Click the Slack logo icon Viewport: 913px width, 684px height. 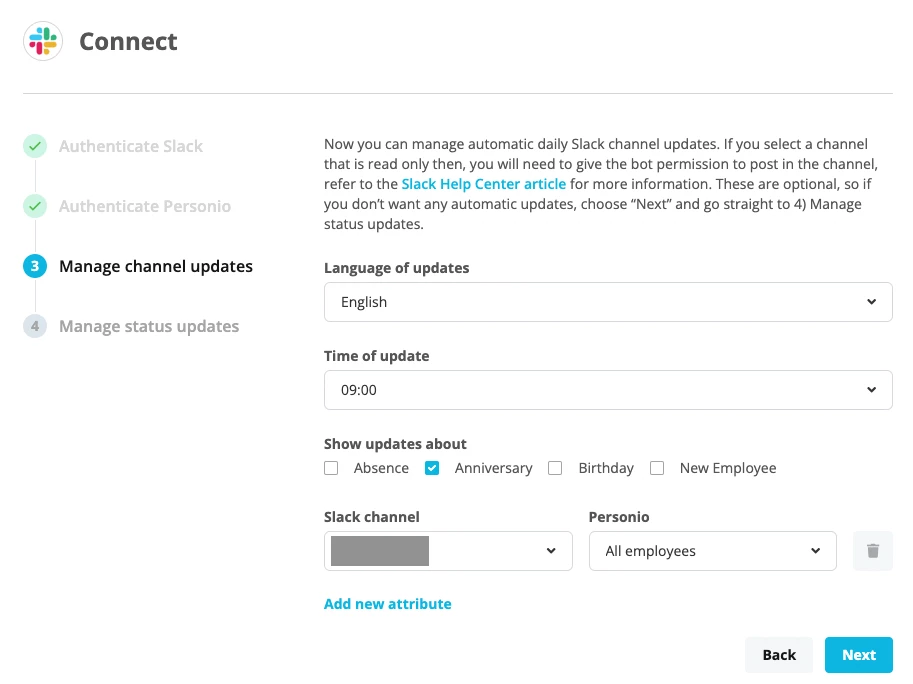click(x=43, y=41)
